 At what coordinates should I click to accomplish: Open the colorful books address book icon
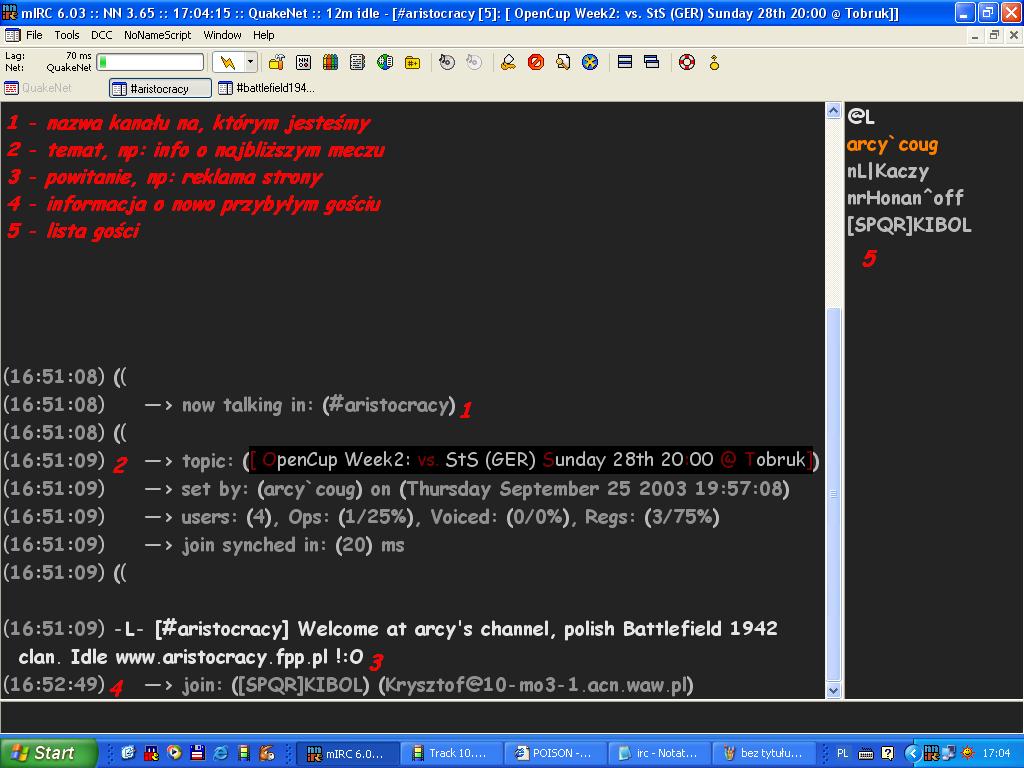tap(330, 62)
